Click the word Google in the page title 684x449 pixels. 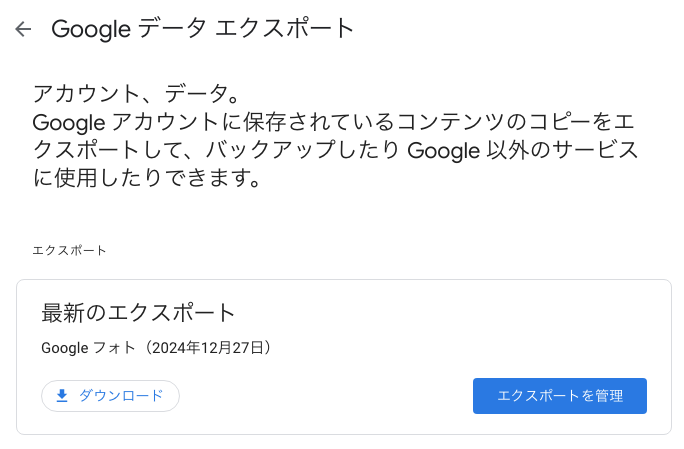point(91,29)
